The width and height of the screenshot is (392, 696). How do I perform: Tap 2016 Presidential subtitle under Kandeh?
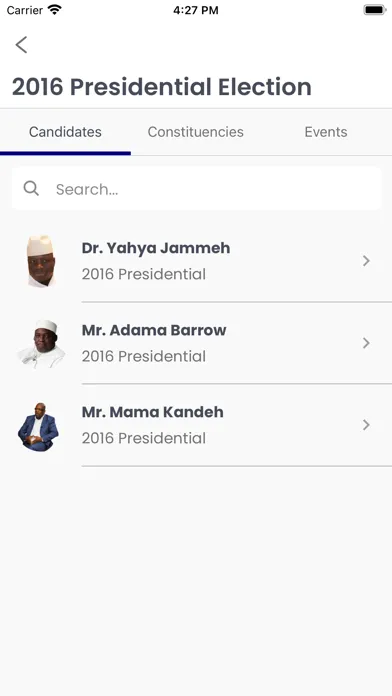click(144, 438)
